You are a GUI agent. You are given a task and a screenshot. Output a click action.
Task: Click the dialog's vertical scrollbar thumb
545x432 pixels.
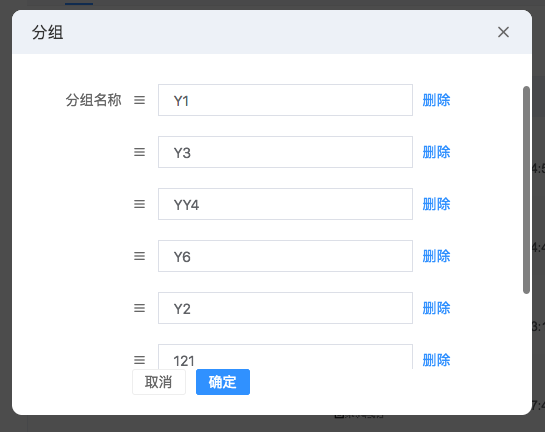(x=526, y=190)
